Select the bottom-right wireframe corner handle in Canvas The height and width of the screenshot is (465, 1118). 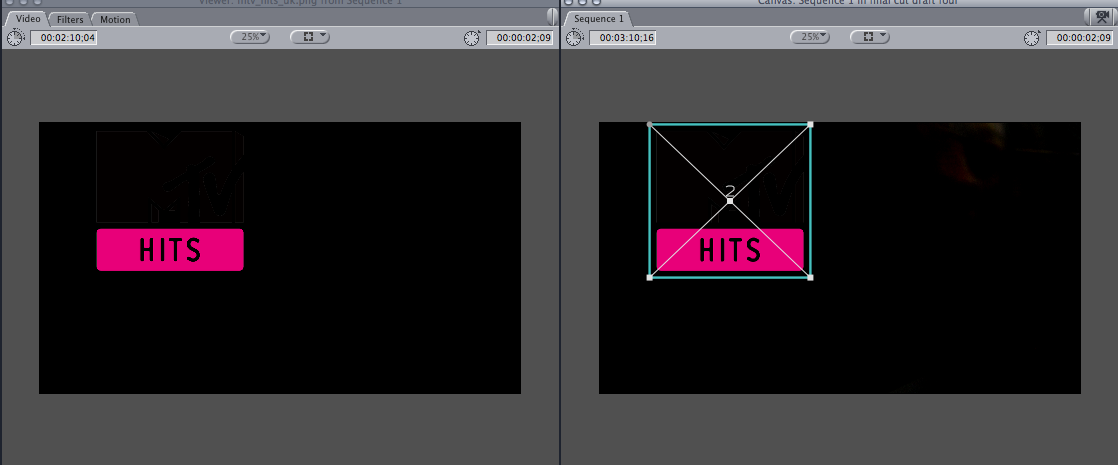click(x=810, y=277)
